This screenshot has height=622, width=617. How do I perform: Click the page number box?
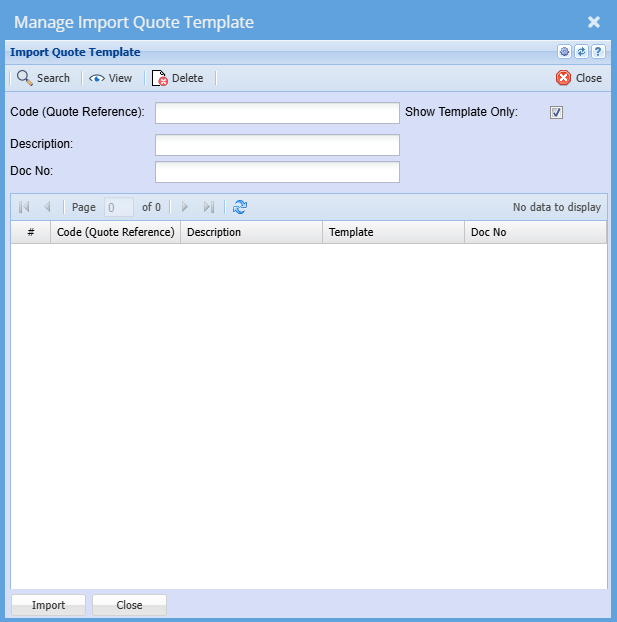(x=119, y=207)
